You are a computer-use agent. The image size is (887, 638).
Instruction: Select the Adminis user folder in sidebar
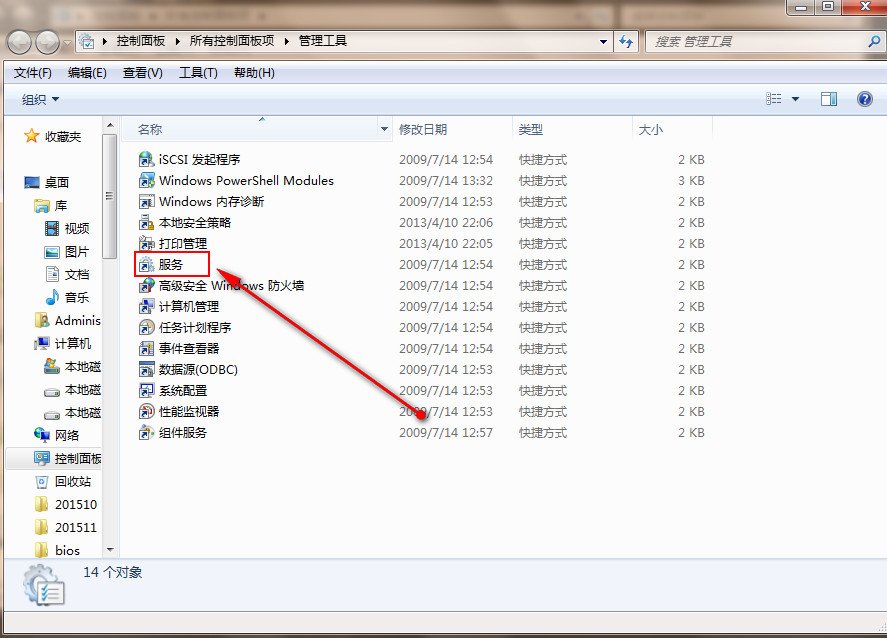click(x=67, y=320)
